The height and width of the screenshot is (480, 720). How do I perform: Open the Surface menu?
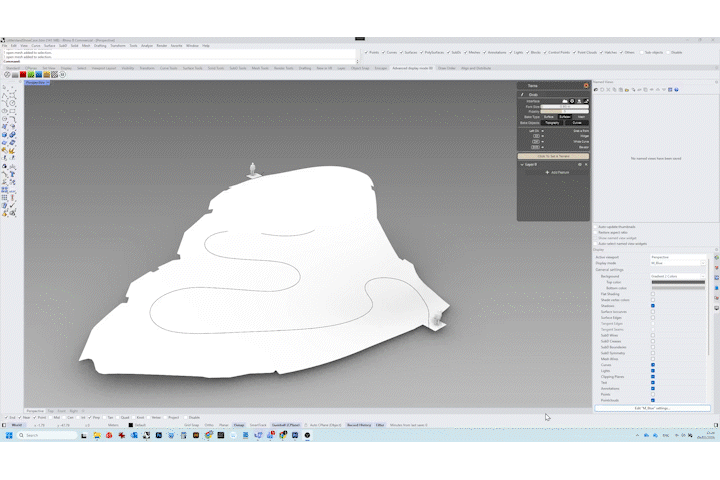pos(50,46)
